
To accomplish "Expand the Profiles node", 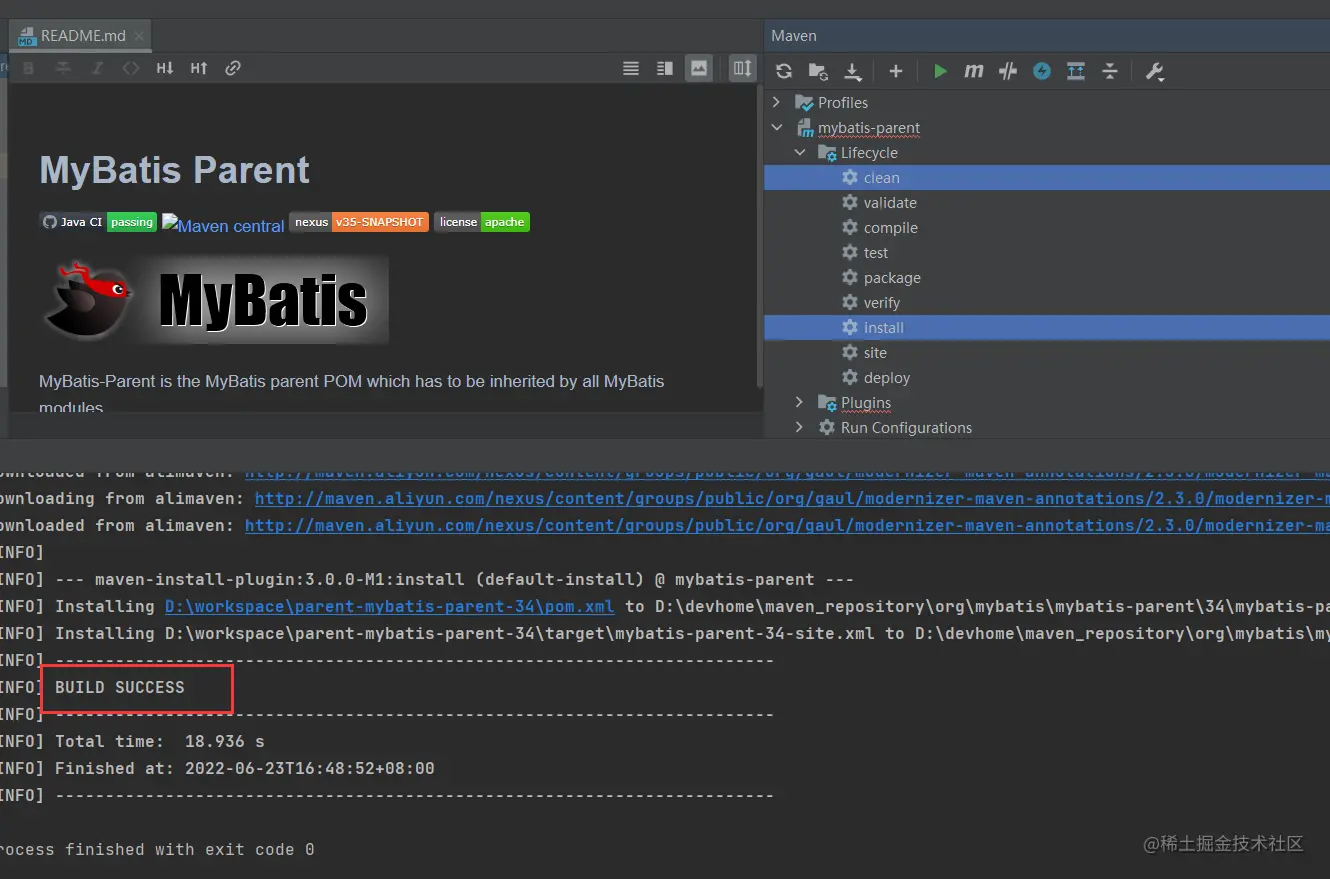I will tap(777, 102).
